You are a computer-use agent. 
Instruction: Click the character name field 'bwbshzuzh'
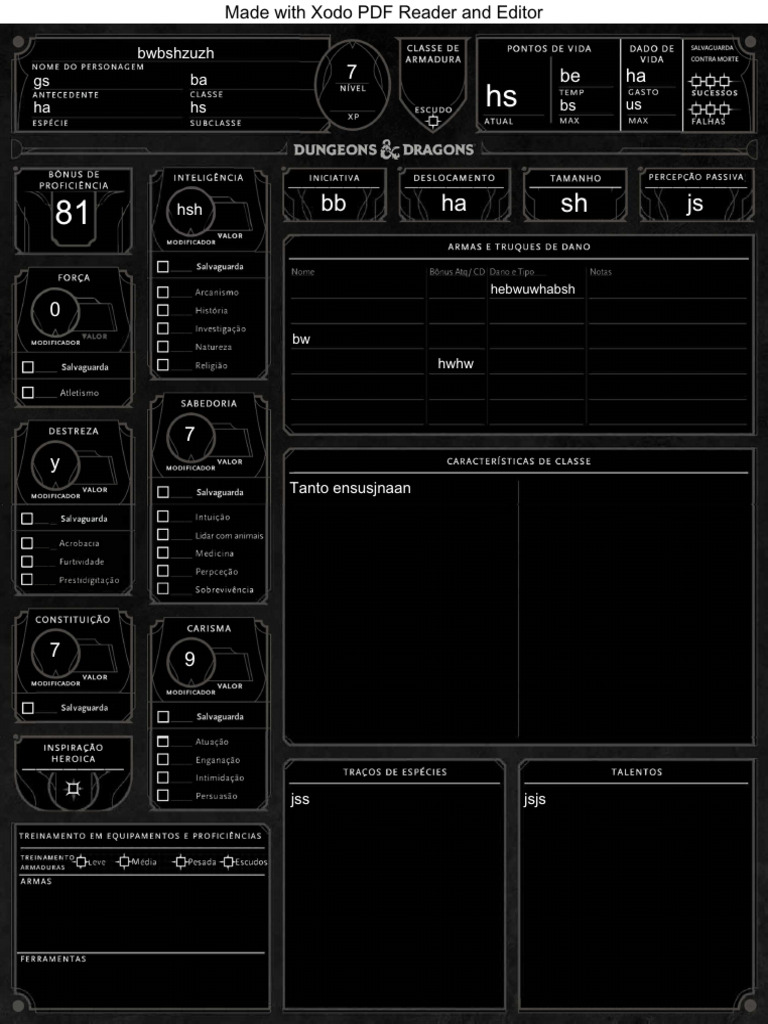pyautogui.click(x=176, y=53)
